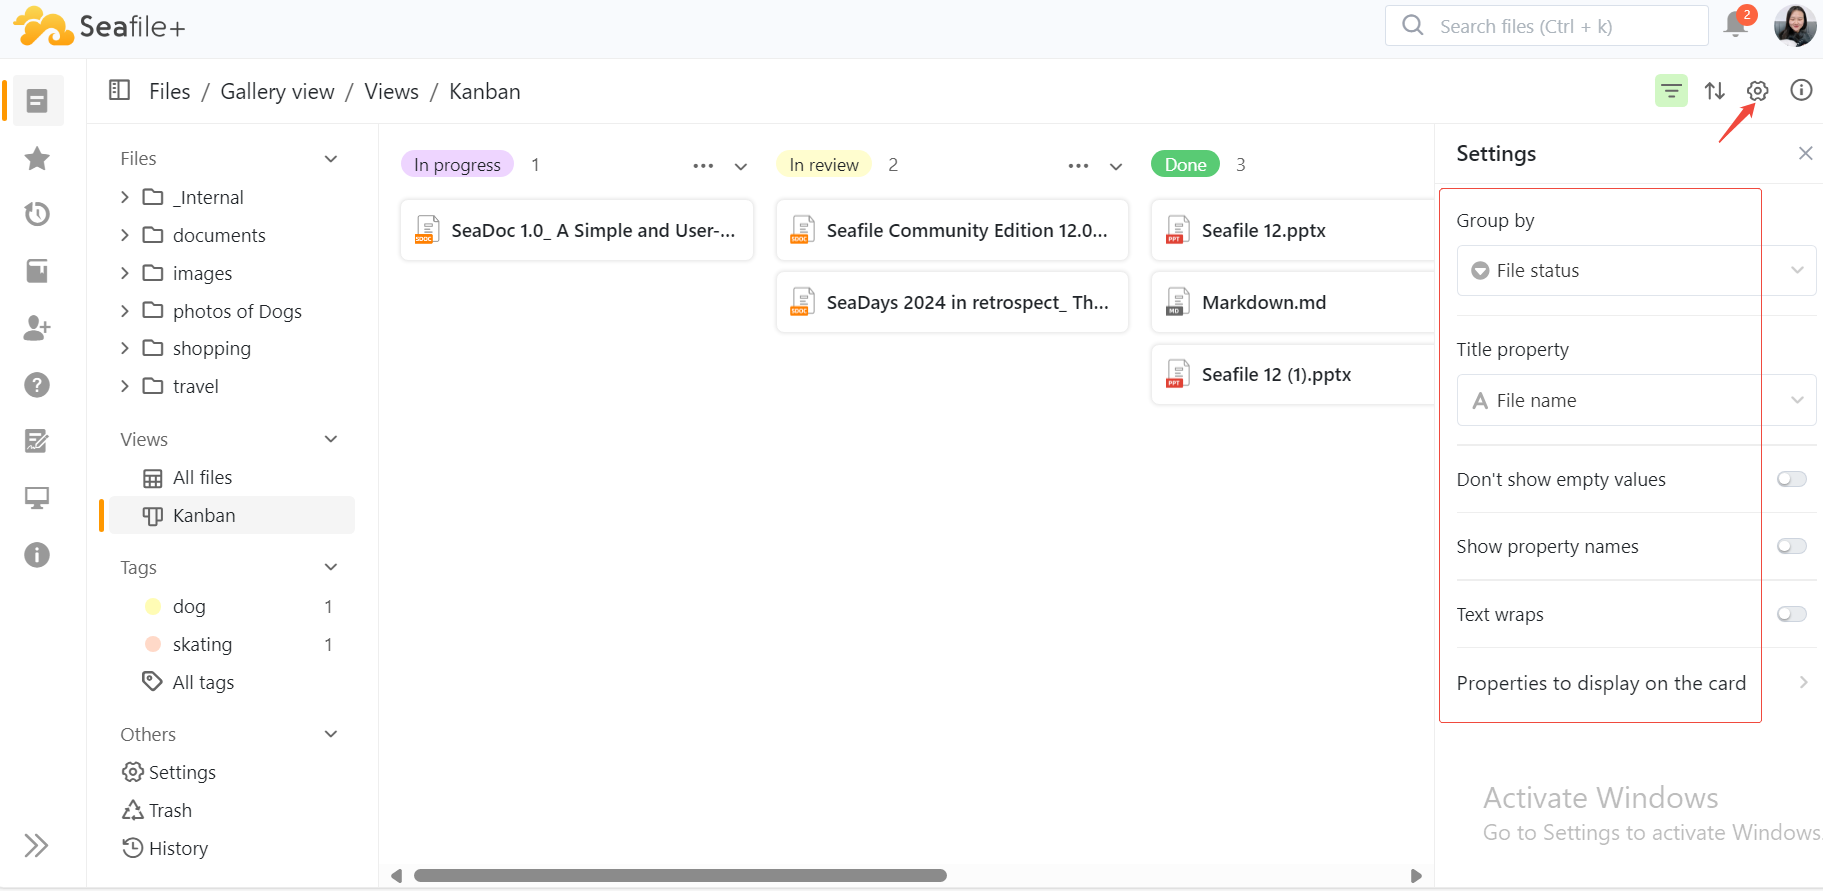
Task: Open the notifications bell
Action: point(1736,25)
